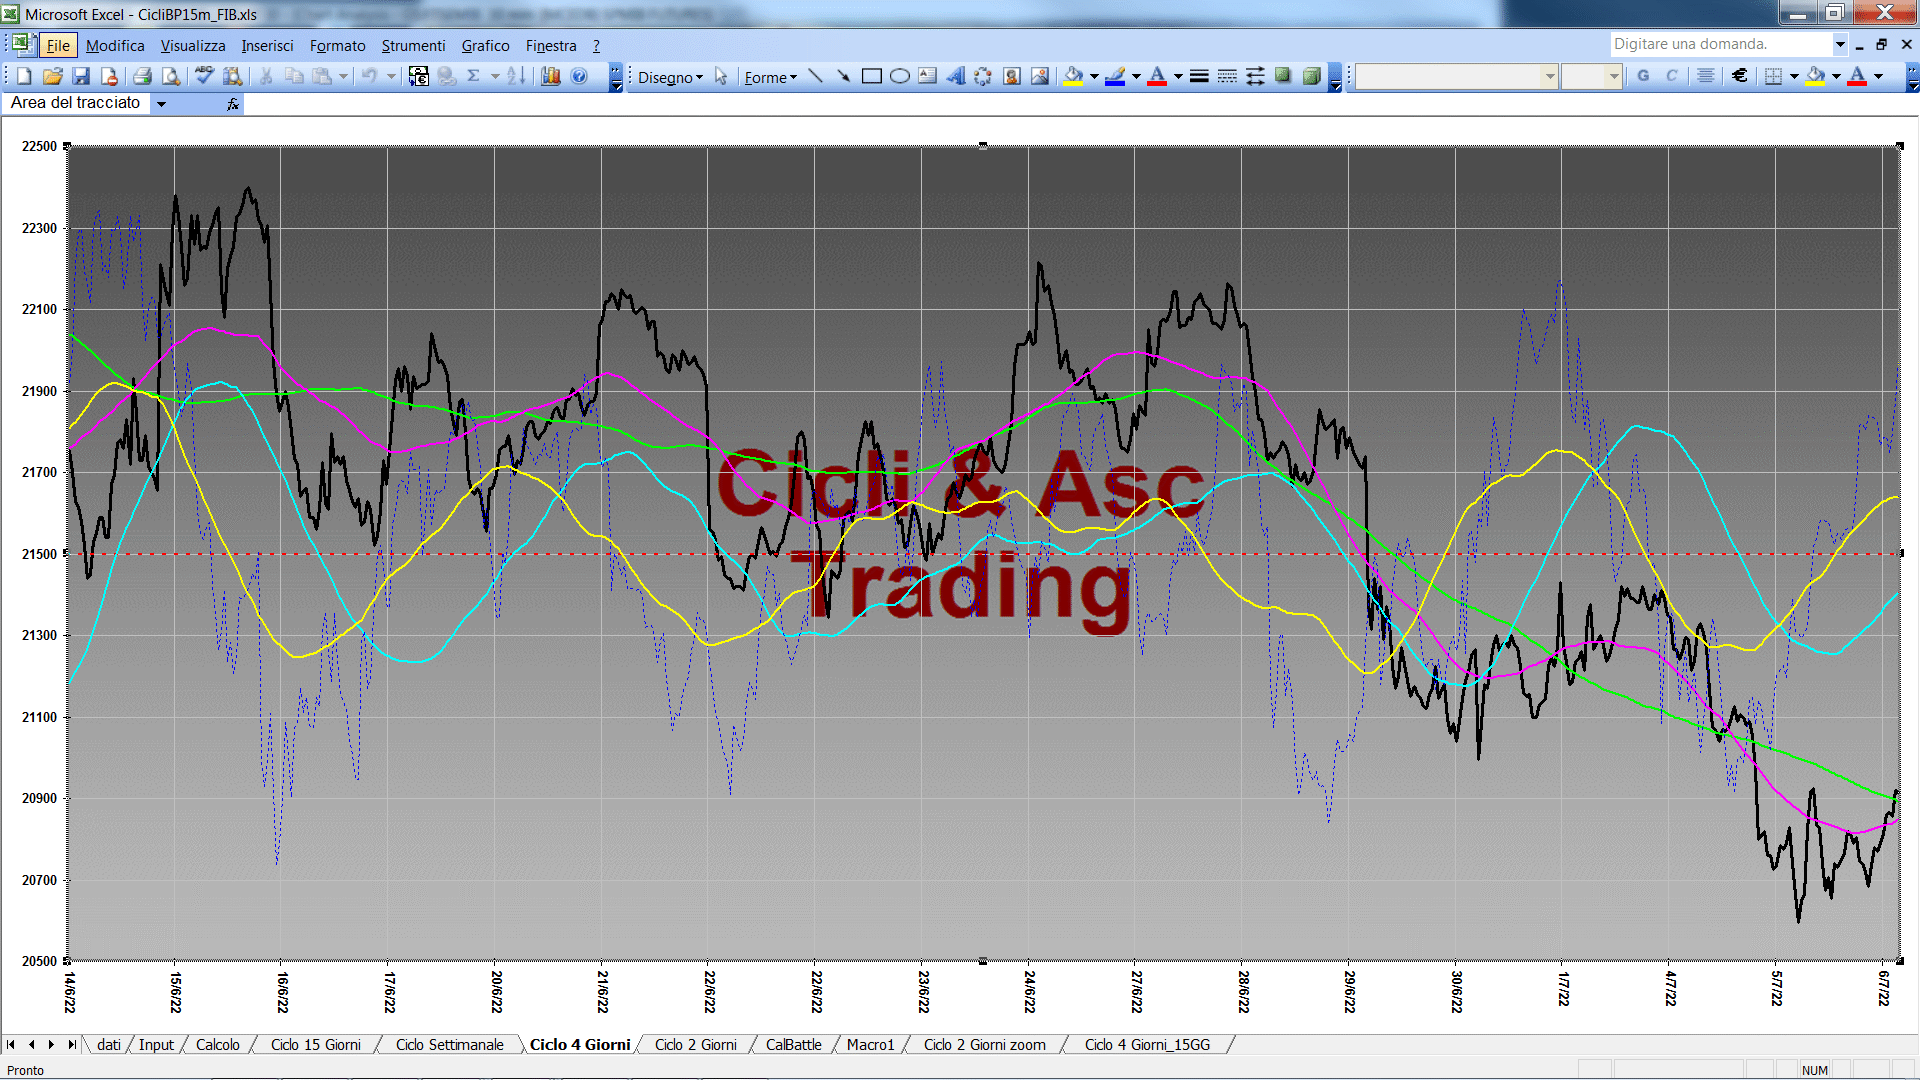This screenshot has height=1080, width=1920.
Task: Go to the first sheet tab arrow
Action: (x=11, y=1045)
